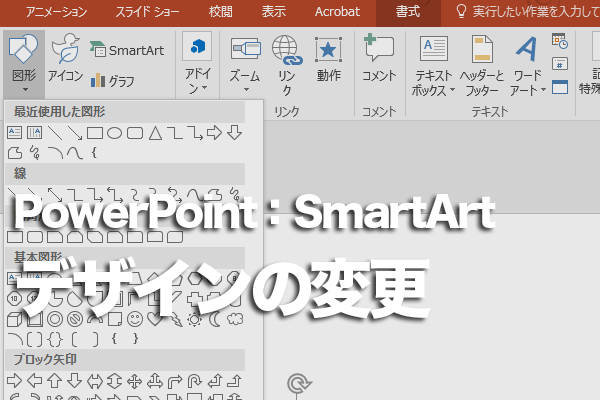Expand the テキストボックス dropdown arrow
This screenshot has width=600, height=400.
(452, 90)
